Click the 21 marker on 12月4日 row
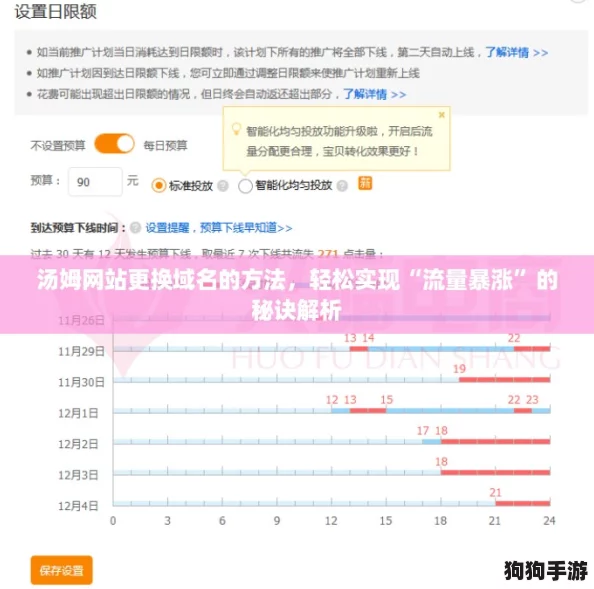 (x=496, y=492)
